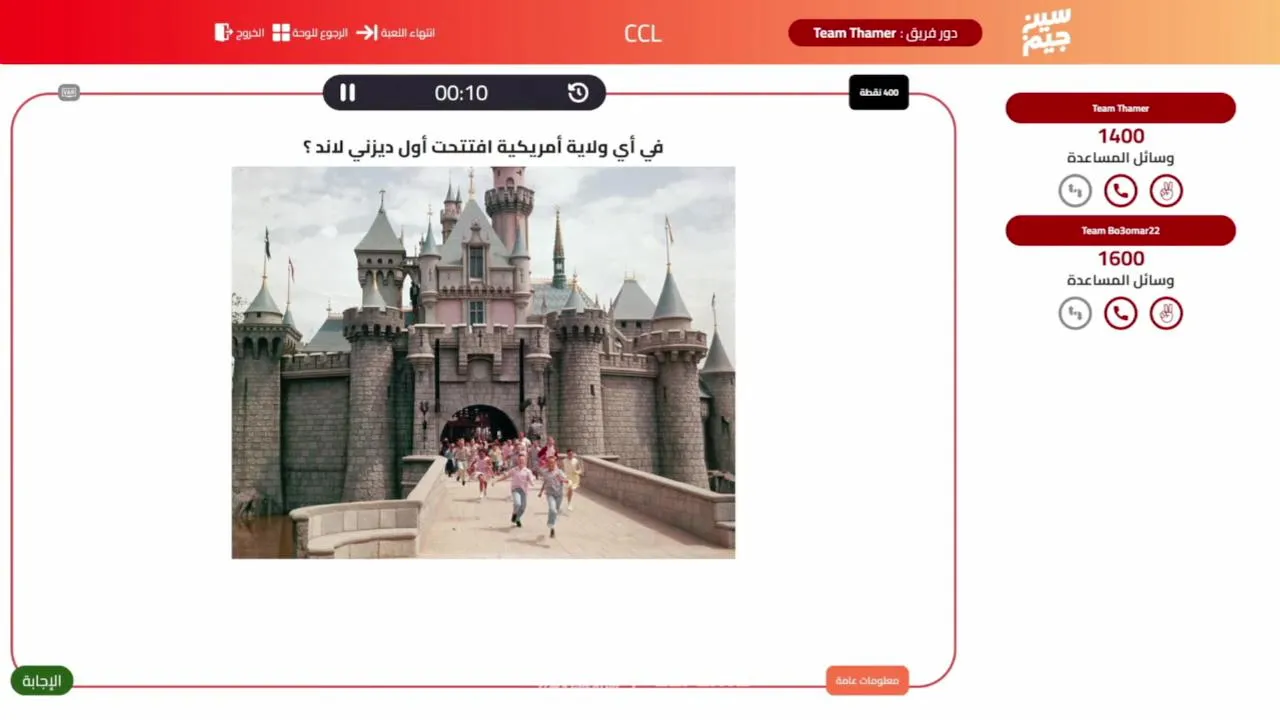Image resolution: width=1280 pixels, height=720 pixels.
Task: Click وسائل المساعدة label under Team Bo3omar22
Action: (x=1121, y=281)
